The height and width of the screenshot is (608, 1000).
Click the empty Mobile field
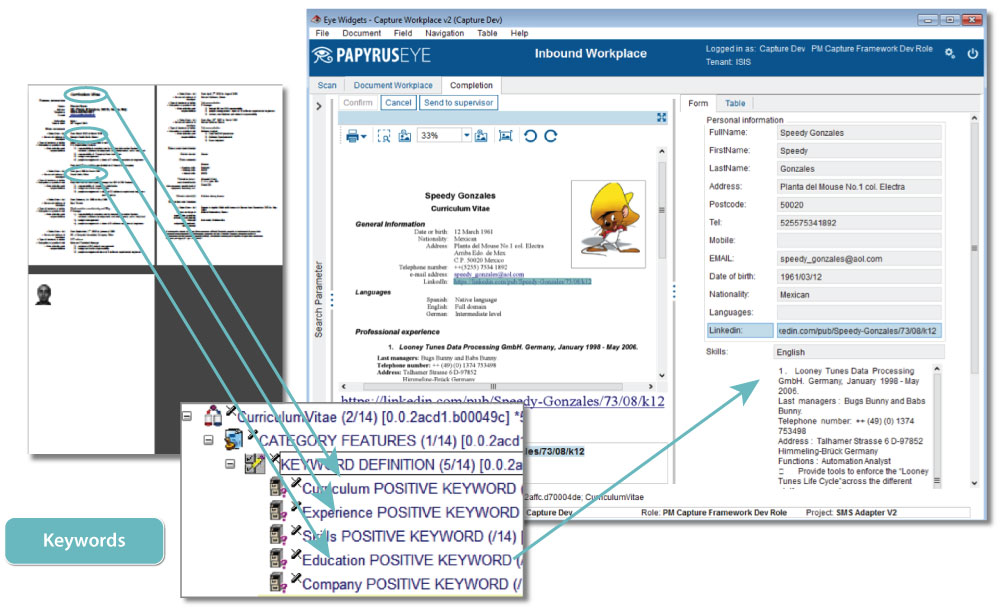pos(858,241)
